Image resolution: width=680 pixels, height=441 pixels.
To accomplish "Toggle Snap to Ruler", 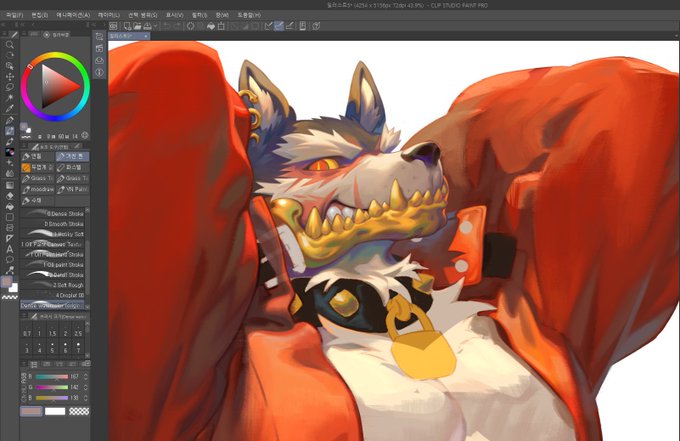I will click(x=268, y=26).
